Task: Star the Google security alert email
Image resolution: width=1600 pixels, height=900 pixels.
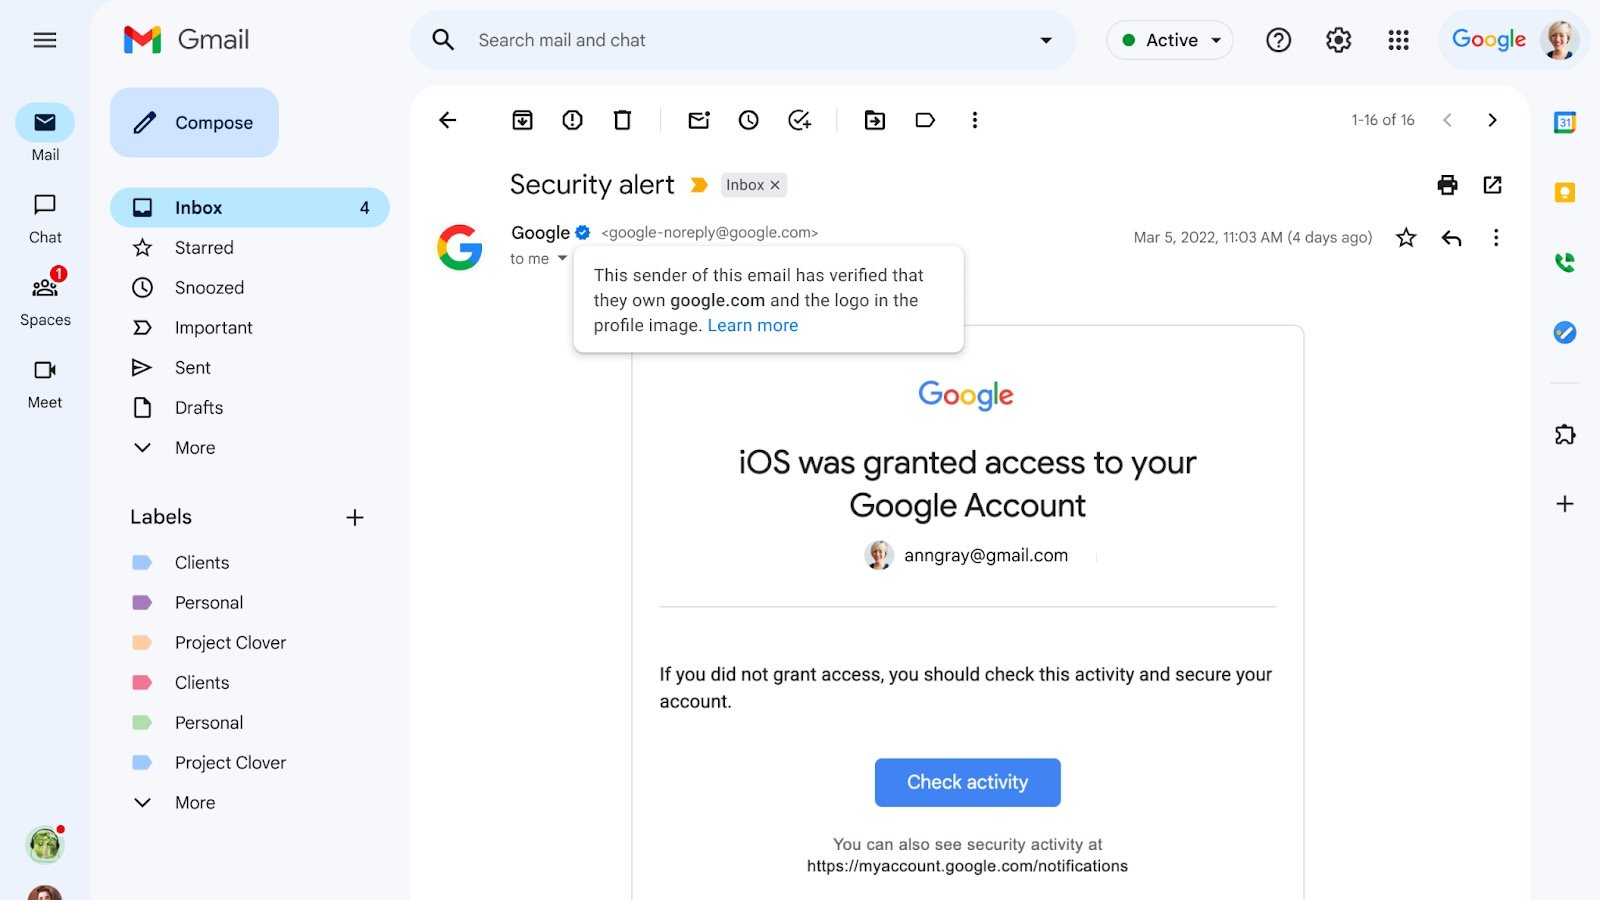Action: (x=1406, y=238)
